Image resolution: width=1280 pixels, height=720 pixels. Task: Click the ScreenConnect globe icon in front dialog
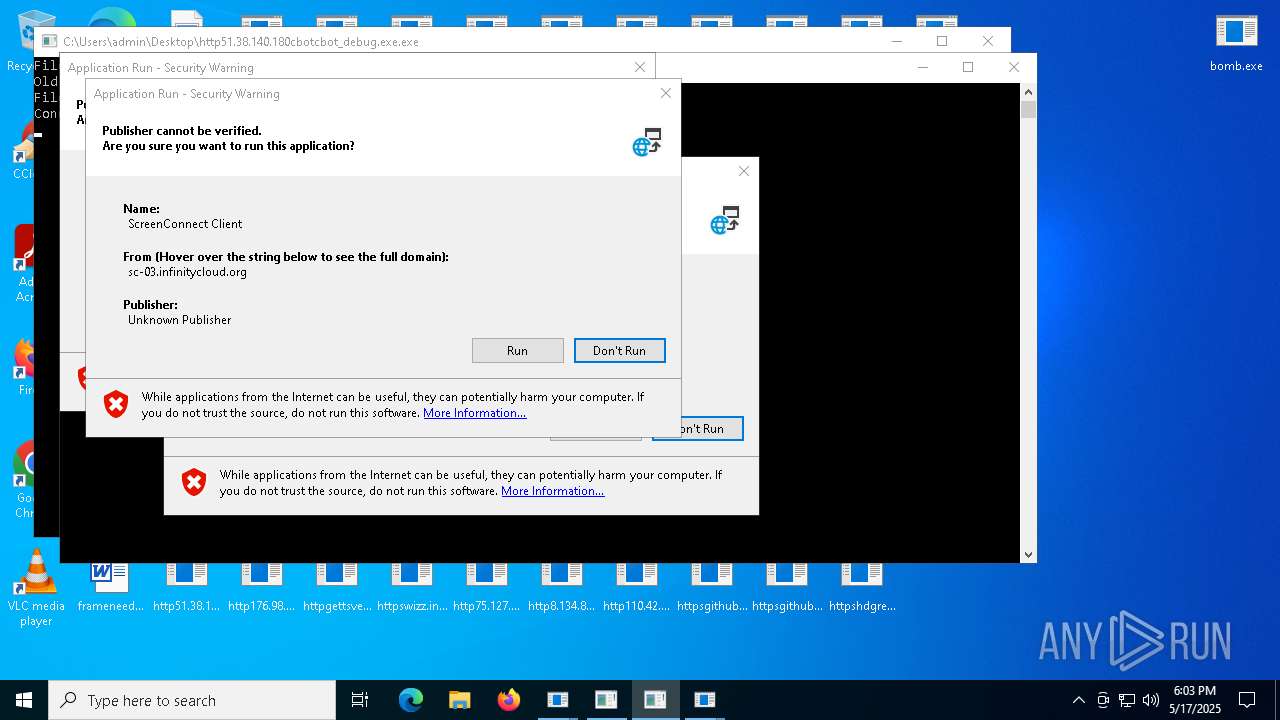[x=647, y=142]
